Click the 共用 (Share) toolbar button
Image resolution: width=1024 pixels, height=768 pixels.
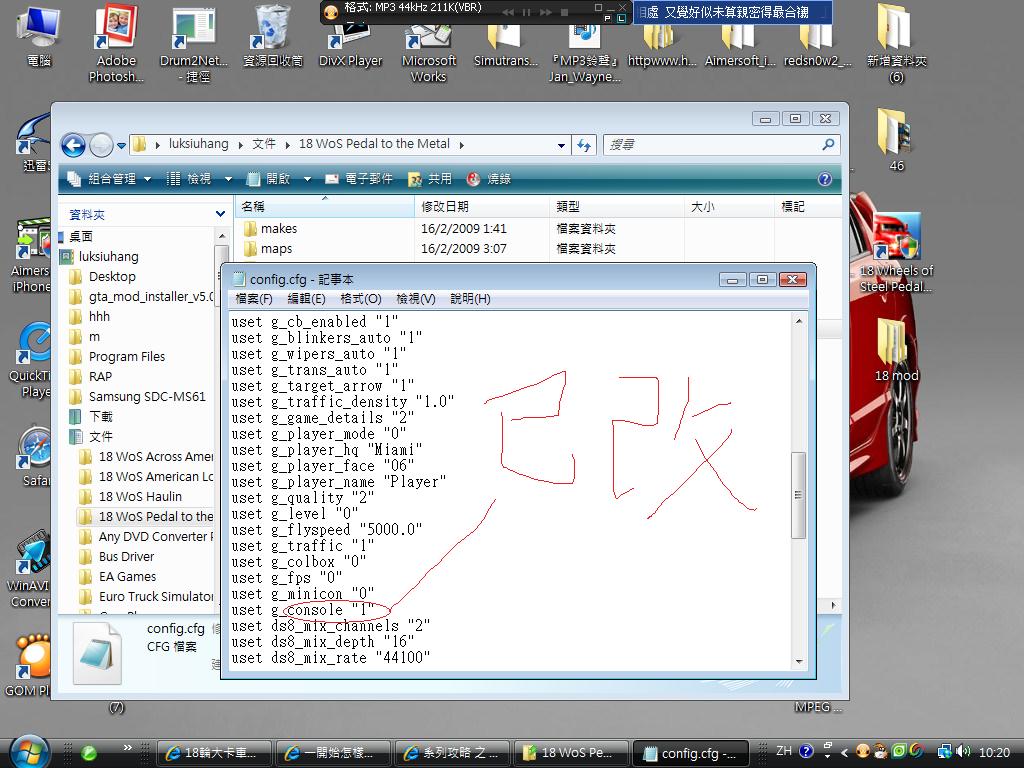pyautogui.click(x=430, y=179)
